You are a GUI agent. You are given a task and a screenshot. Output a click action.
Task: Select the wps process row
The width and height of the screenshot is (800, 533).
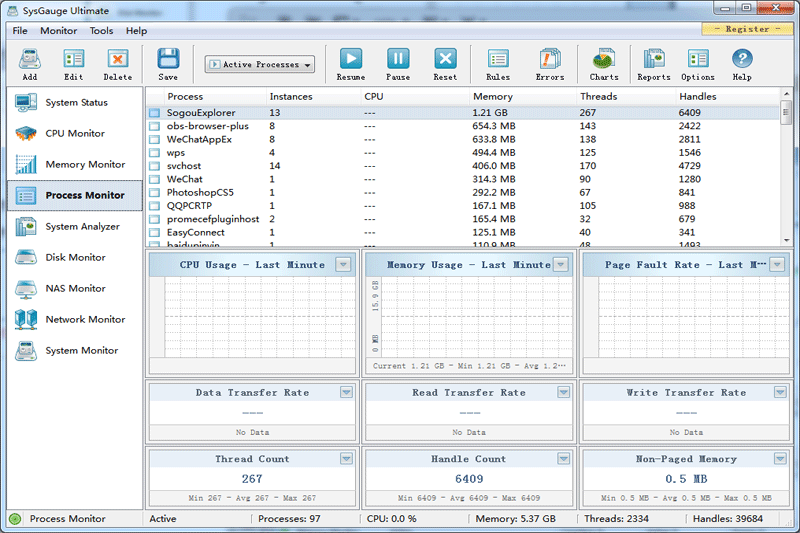pyautogui.click(x=463, y=153)
